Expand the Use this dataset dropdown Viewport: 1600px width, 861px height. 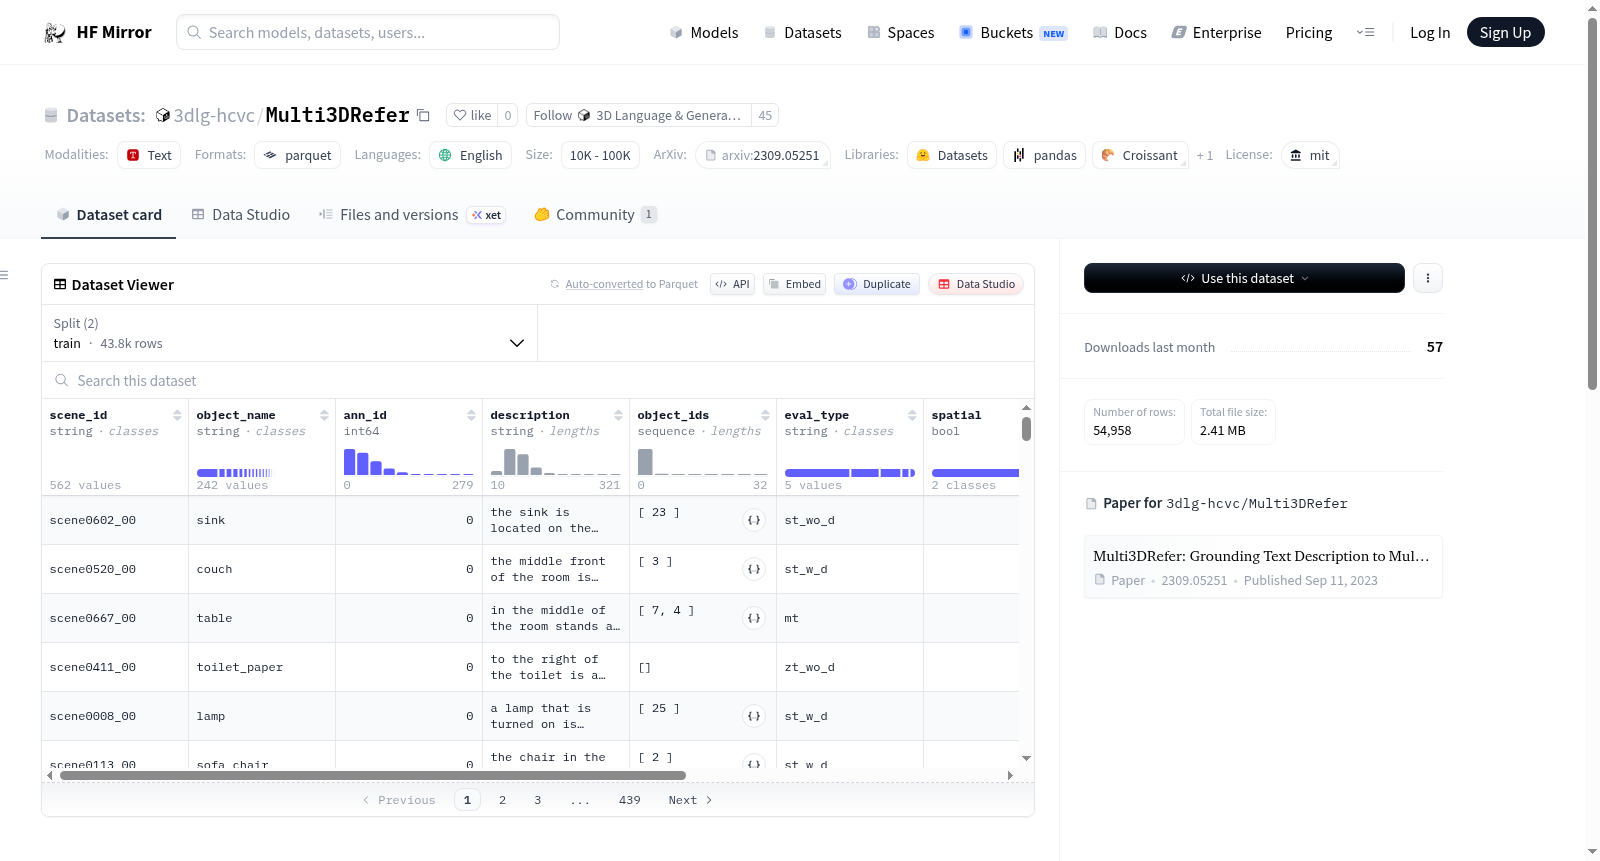(1244, 278)
